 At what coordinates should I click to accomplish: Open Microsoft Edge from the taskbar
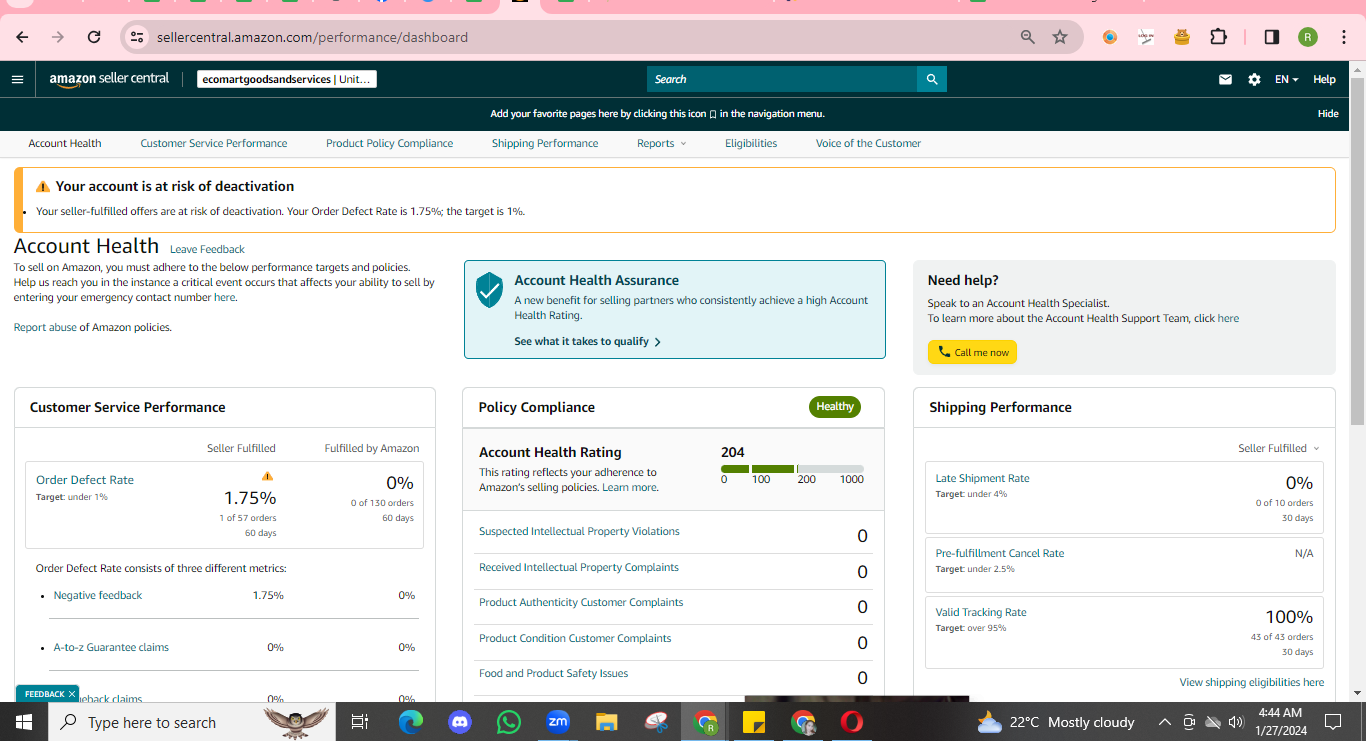click(411, 722)
